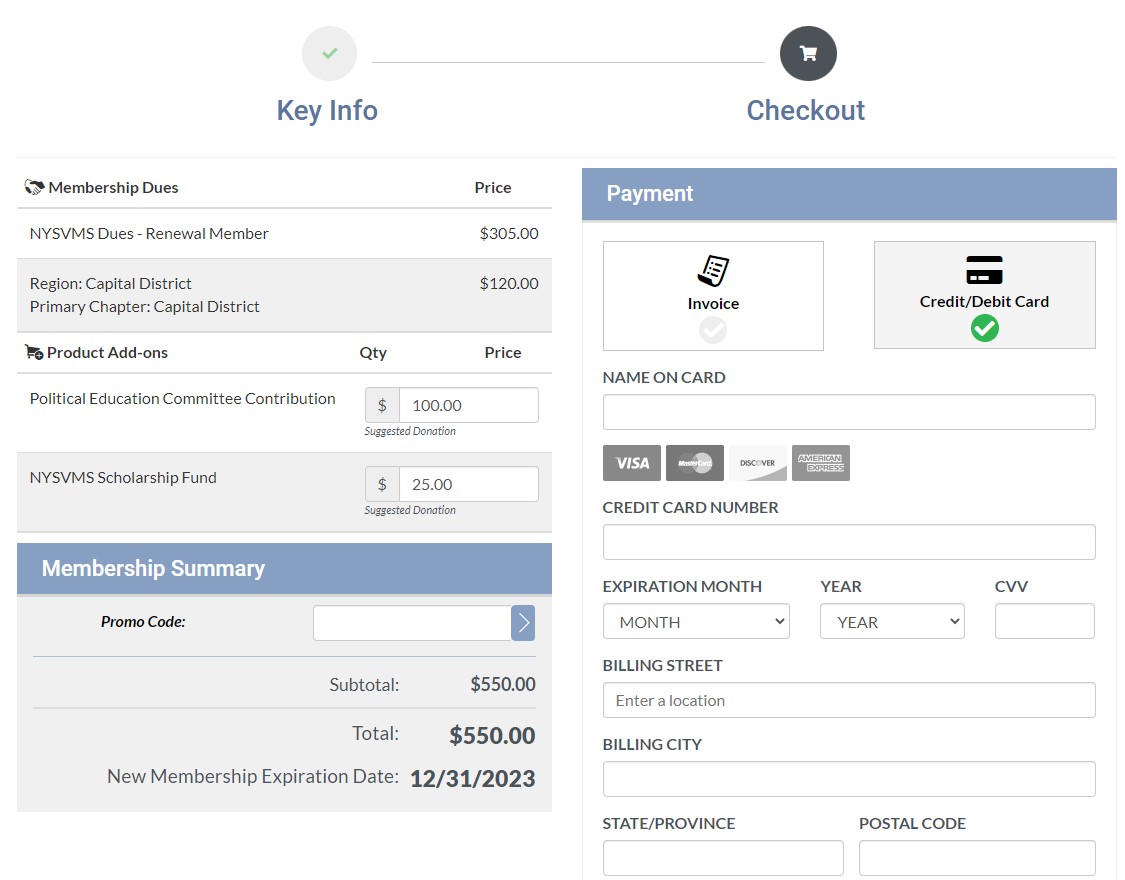Viewport: 1125px width, 880px height.
Task: Click the Promo Code text box
Action: (x=412, y=623)
